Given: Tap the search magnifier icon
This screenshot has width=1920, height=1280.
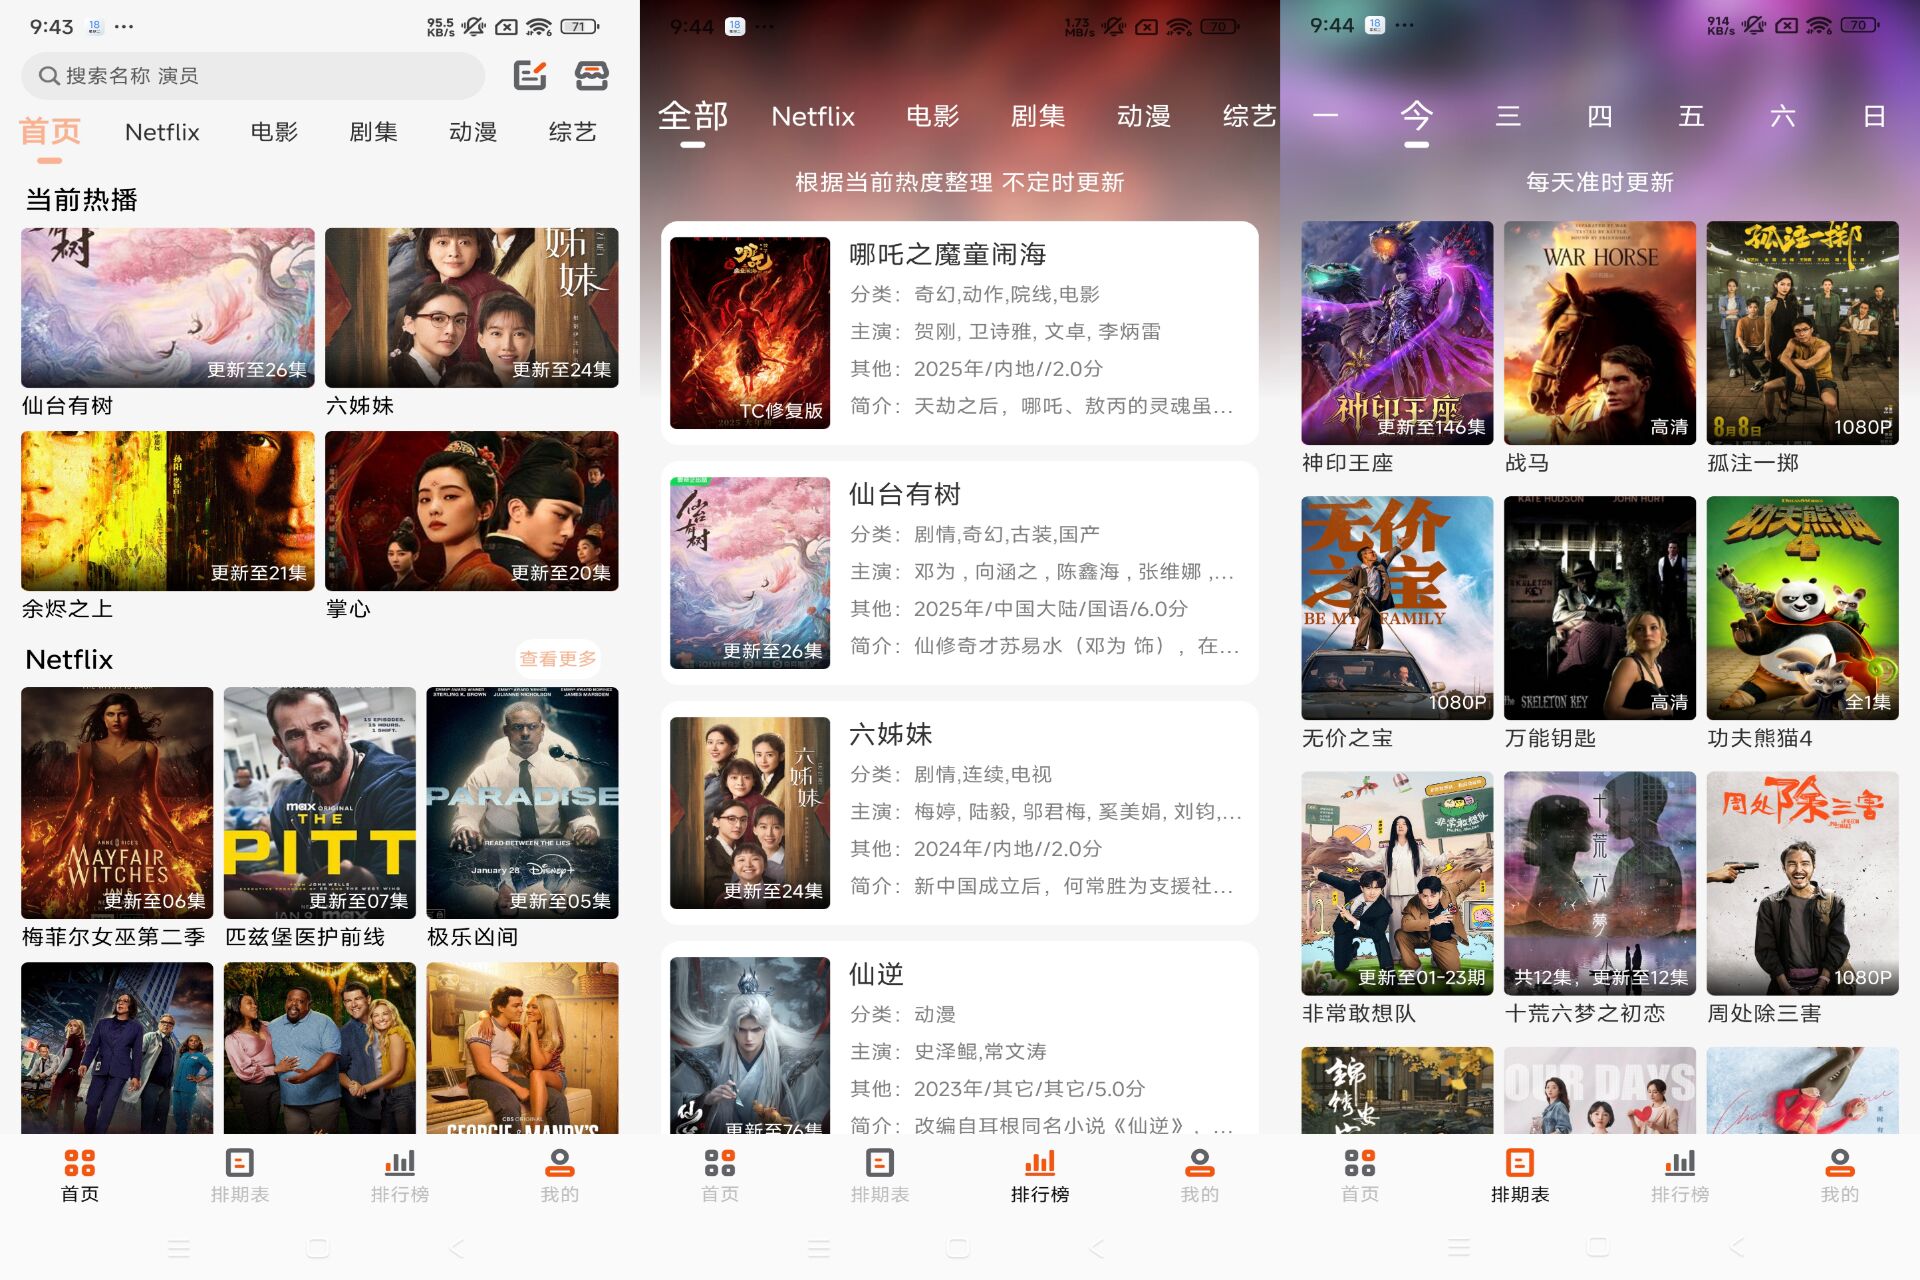Looking at the screenshot, I should click(48, 76).
